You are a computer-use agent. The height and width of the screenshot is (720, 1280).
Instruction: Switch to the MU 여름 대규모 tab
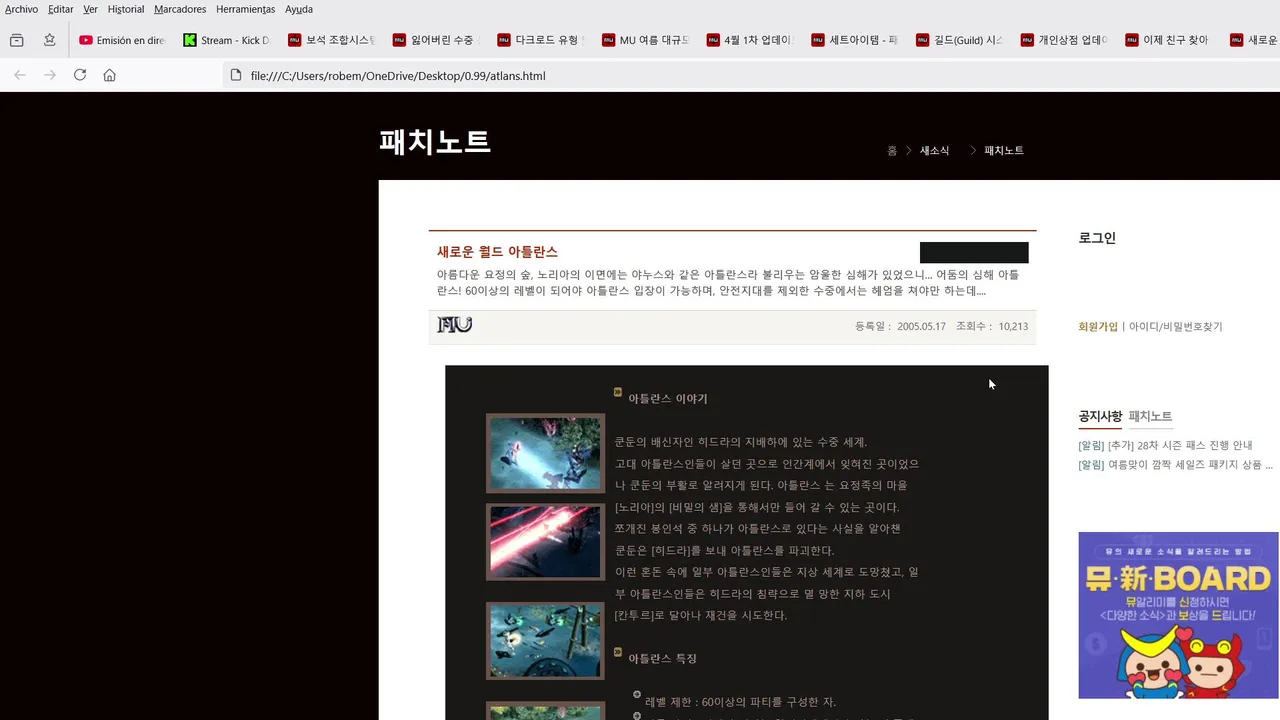[x=645, y=40]
